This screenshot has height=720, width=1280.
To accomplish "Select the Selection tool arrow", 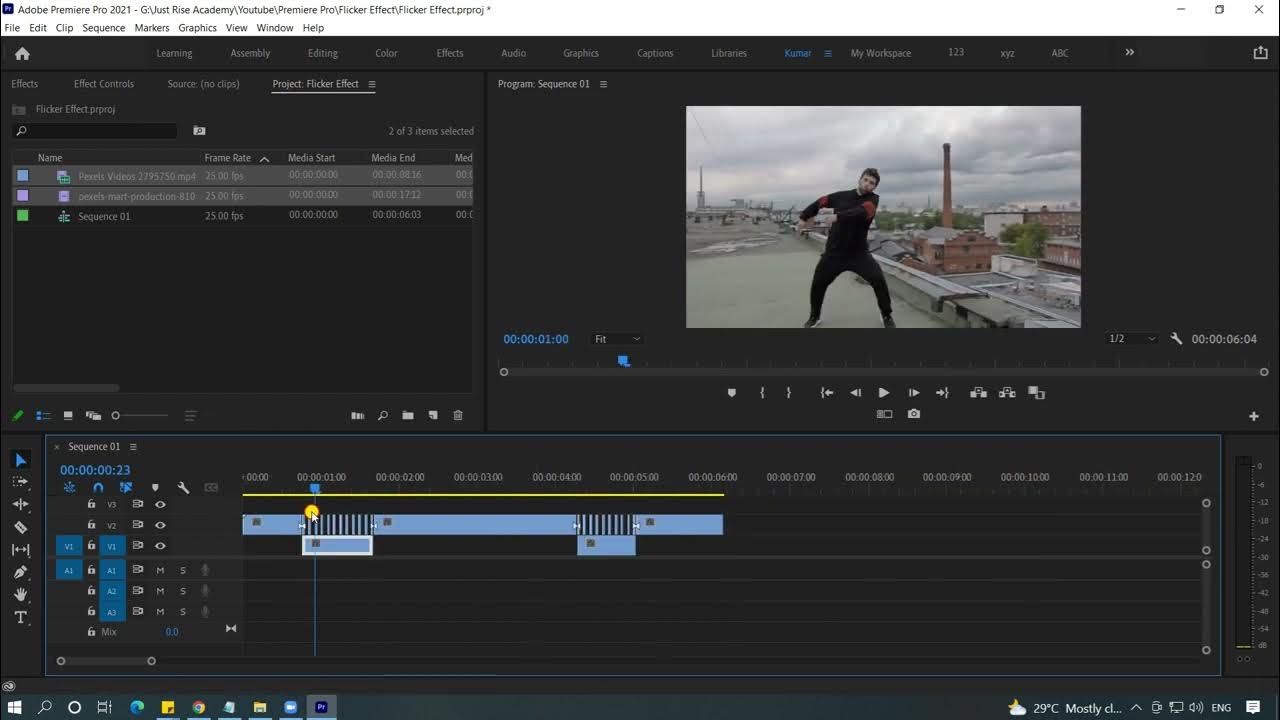I will pos(21,460).
